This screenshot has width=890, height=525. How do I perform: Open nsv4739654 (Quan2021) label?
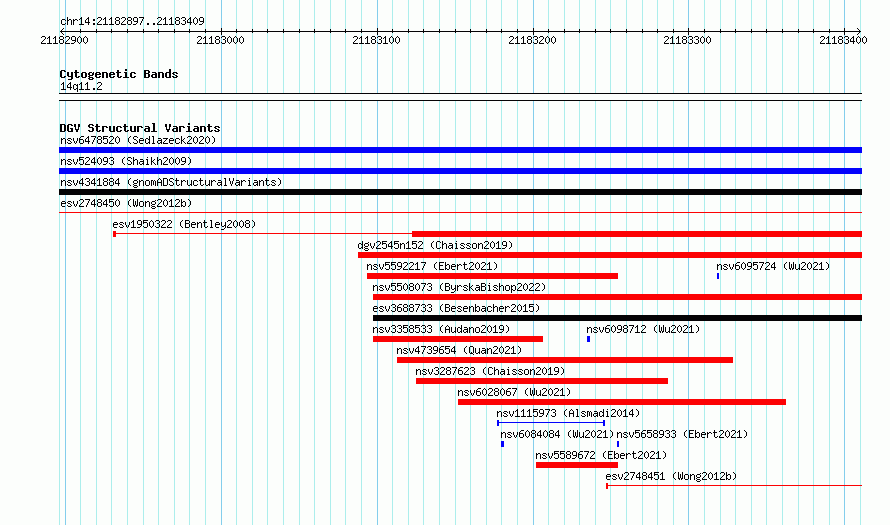[x=459, y=350]
